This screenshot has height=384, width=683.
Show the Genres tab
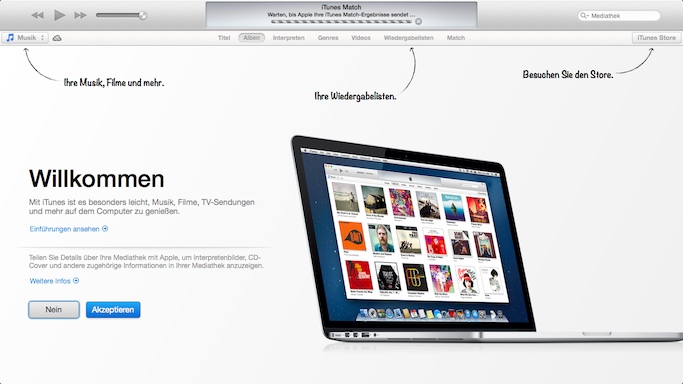[x=328, y=38]
